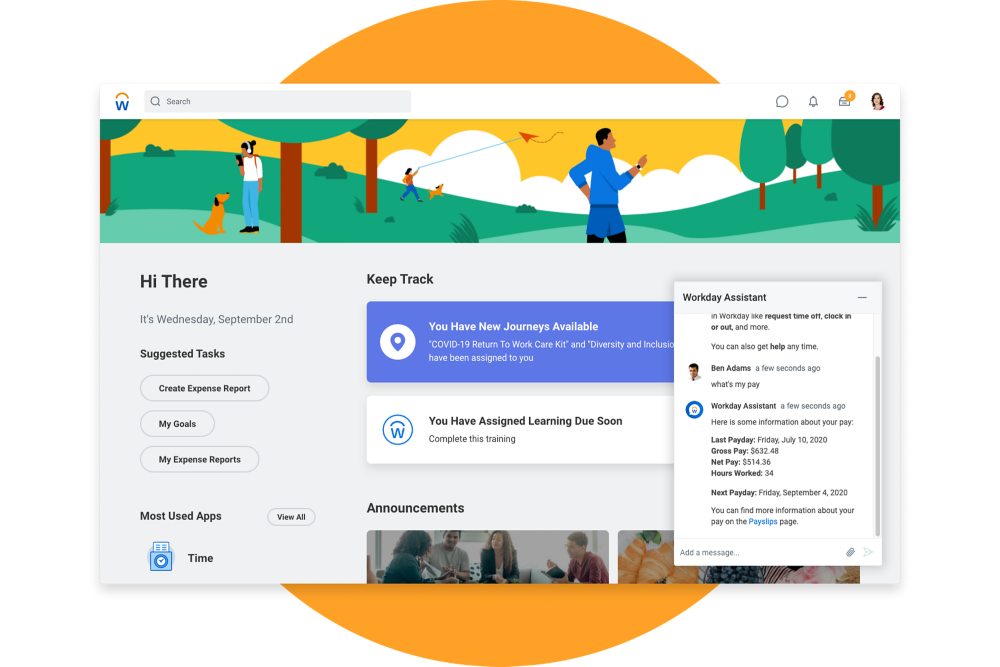1000x667 pixels.
Task: Click the 'what's my pay' message
Action: 735,385
